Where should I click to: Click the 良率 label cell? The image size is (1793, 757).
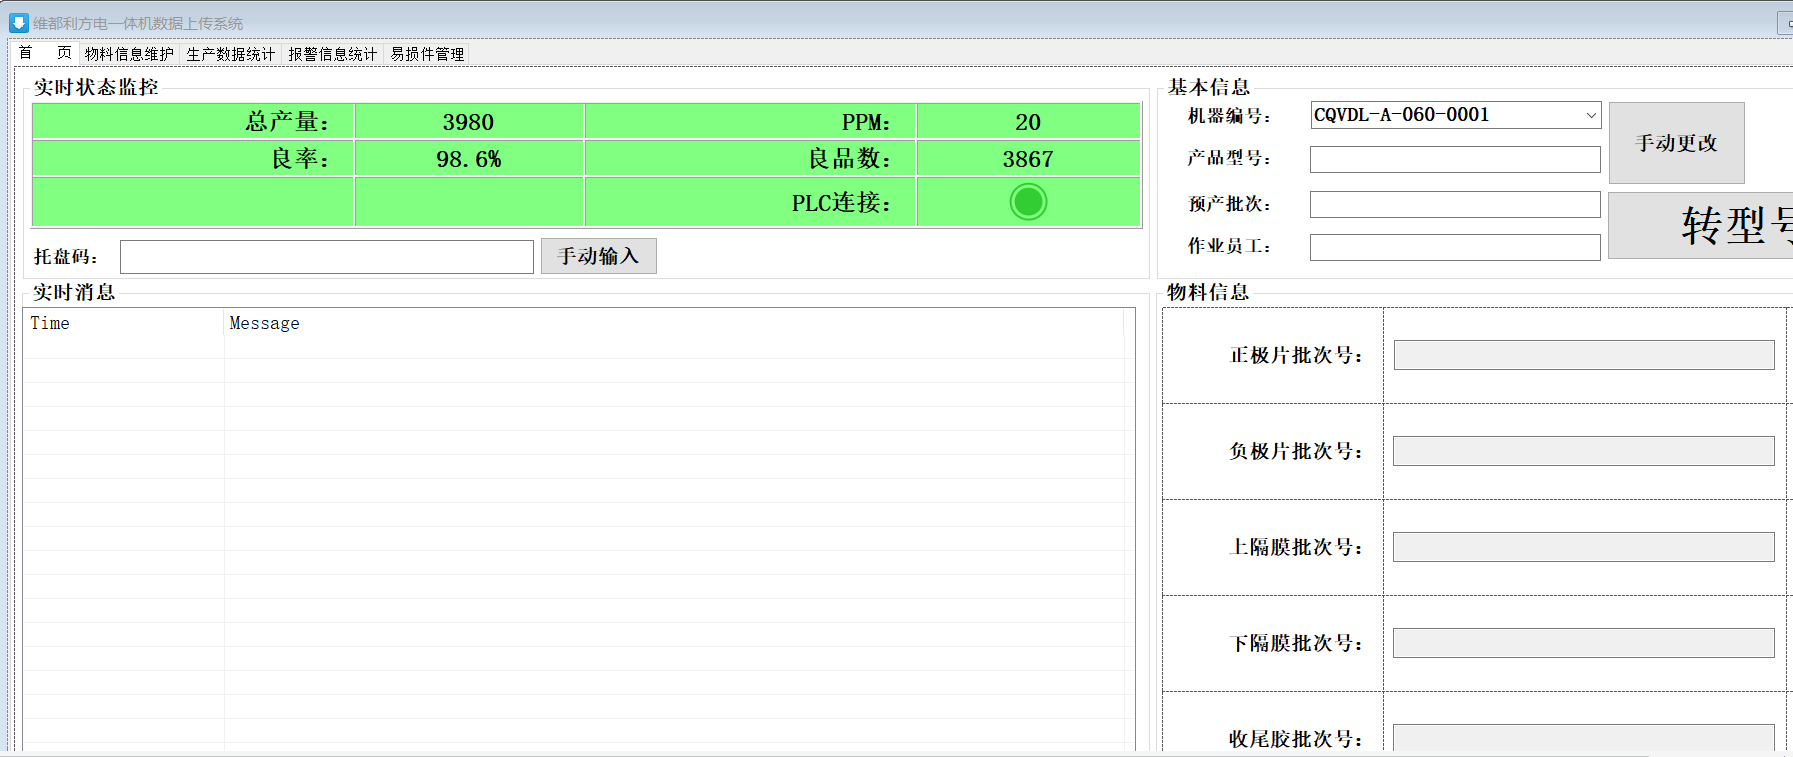(x=193, y=159)
